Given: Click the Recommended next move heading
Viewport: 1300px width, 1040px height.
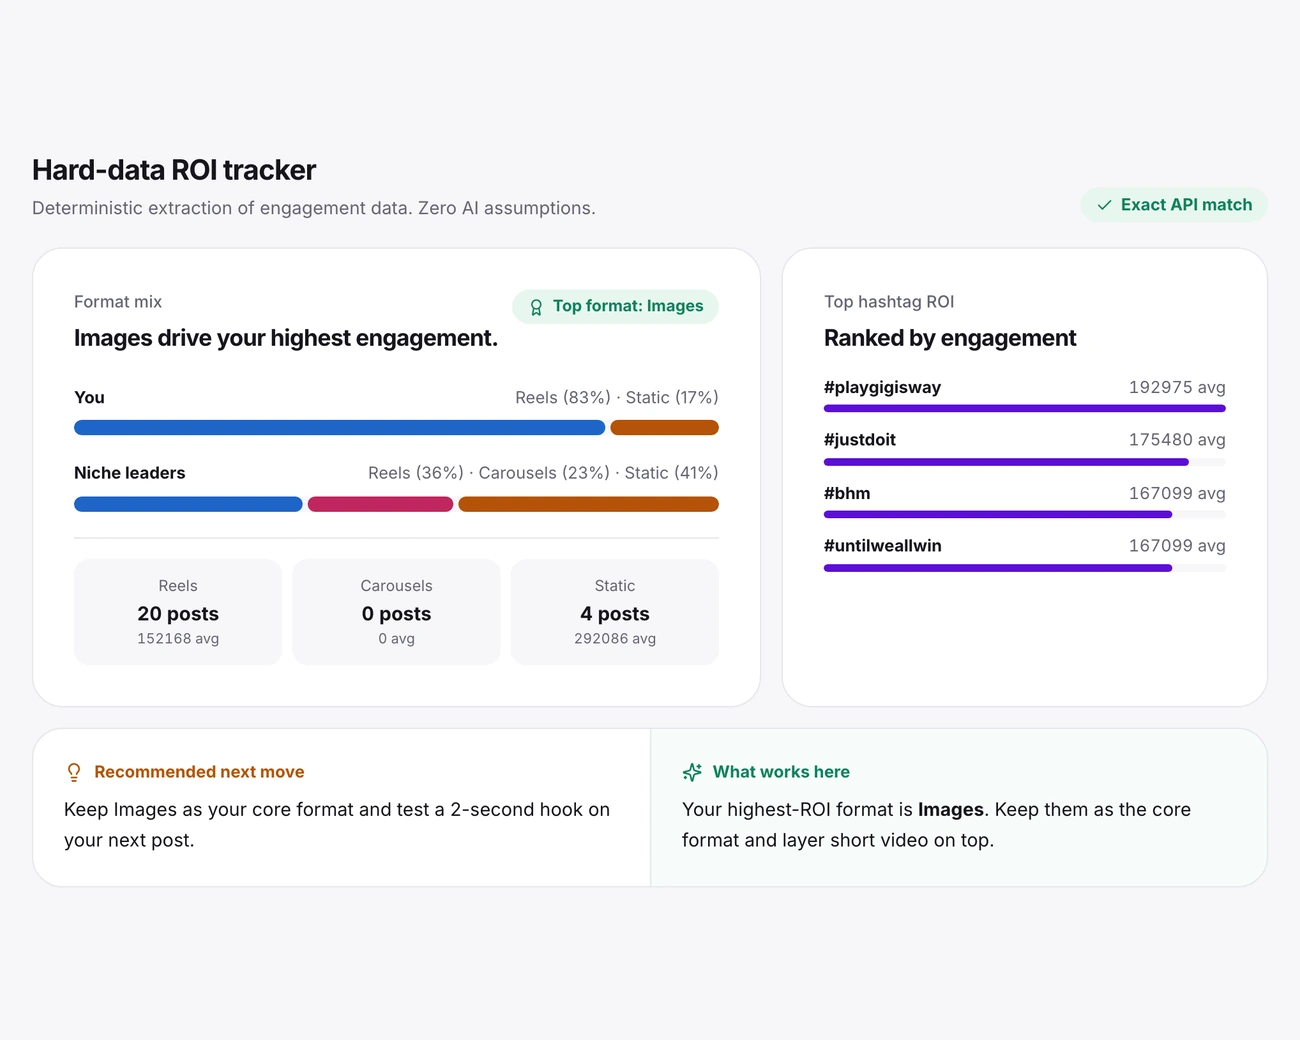Looking at the screenshot, I should tap(199, 772).
